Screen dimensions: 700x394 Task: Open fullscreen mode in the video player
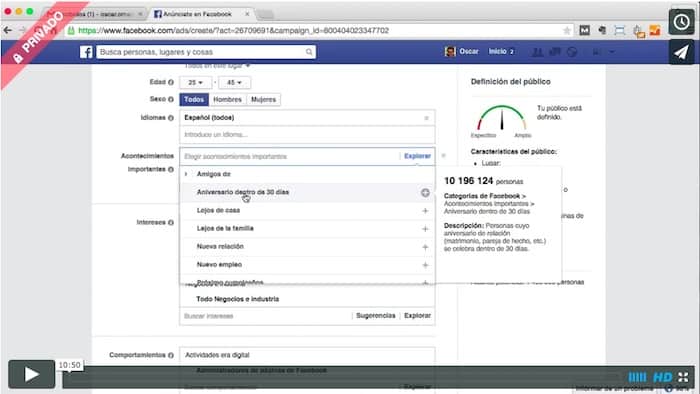683,377
